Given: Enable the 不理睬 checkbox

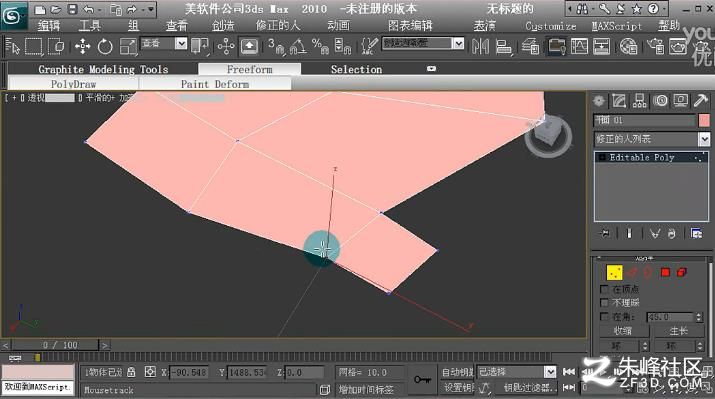Looking at the screenshot, I should point(605,302).
